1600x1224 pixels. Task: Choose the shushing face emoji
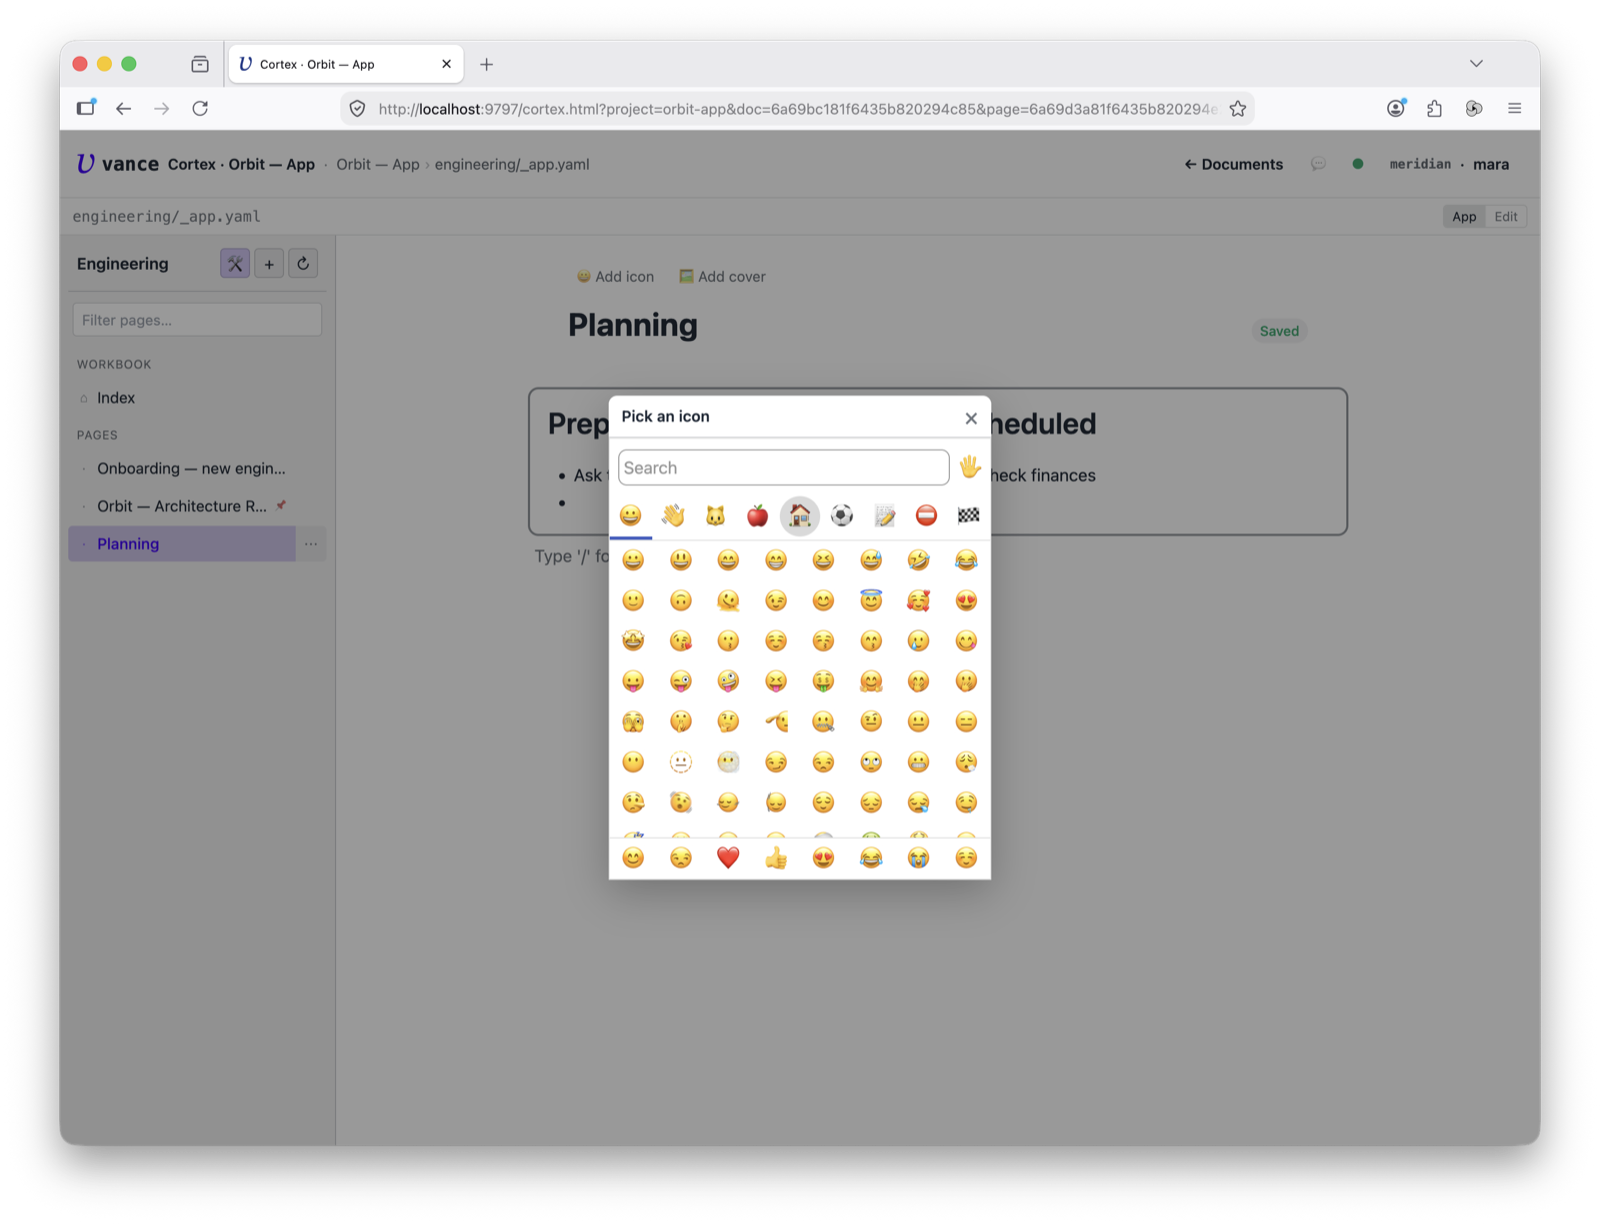[x=681, y=722]
